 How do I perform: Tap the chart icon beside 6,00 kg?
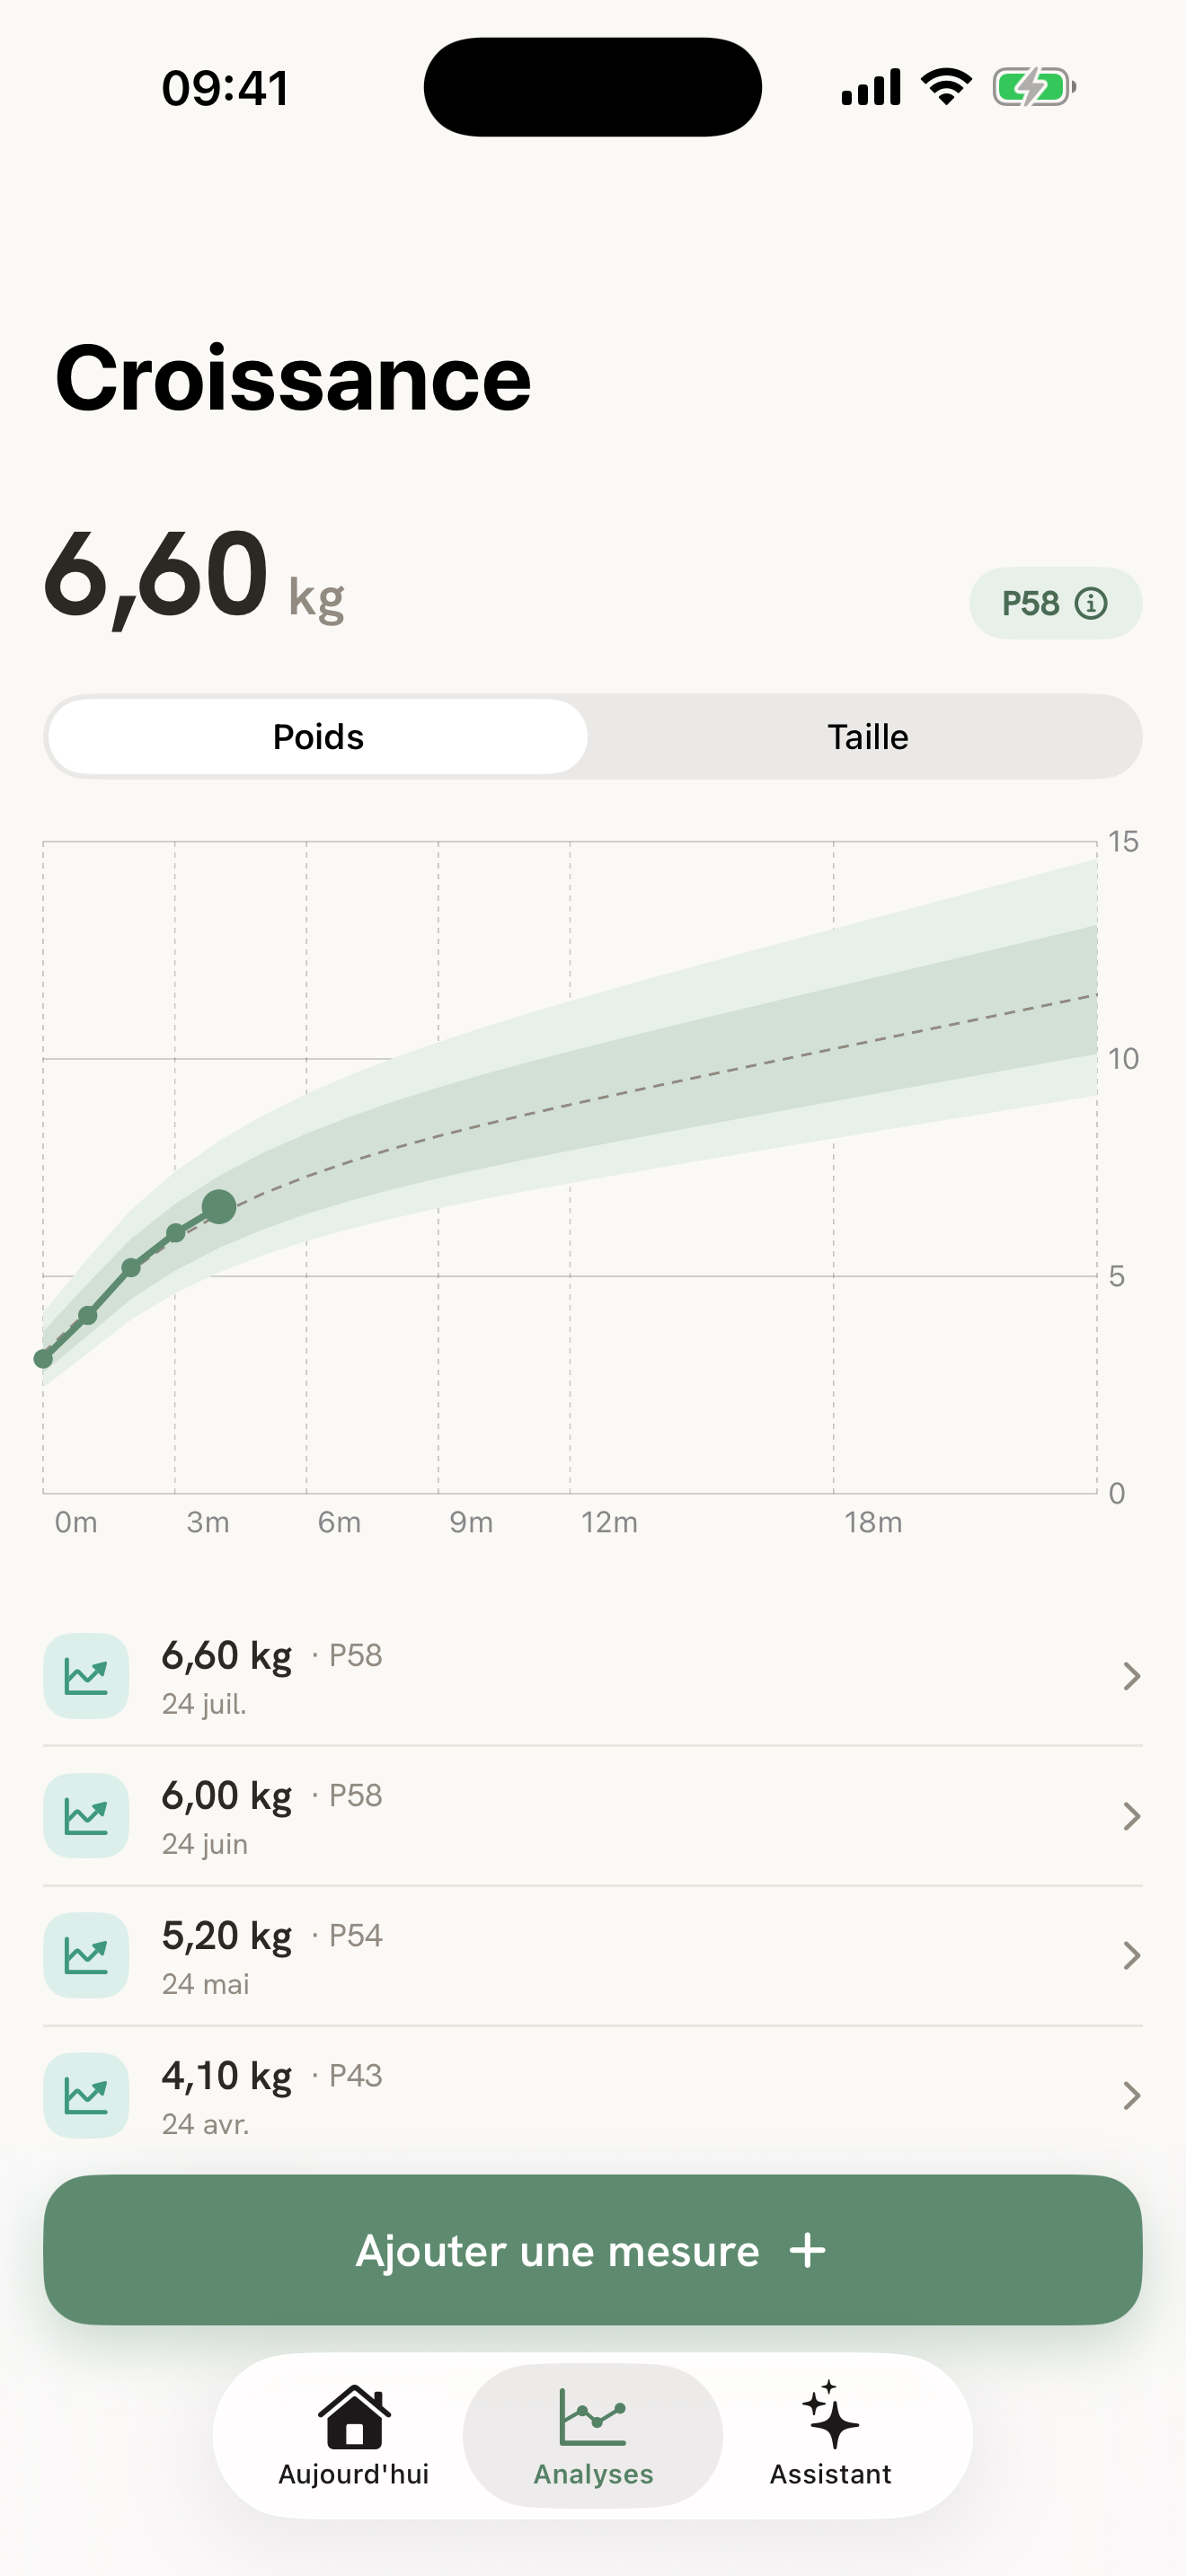pos(86,1816)
